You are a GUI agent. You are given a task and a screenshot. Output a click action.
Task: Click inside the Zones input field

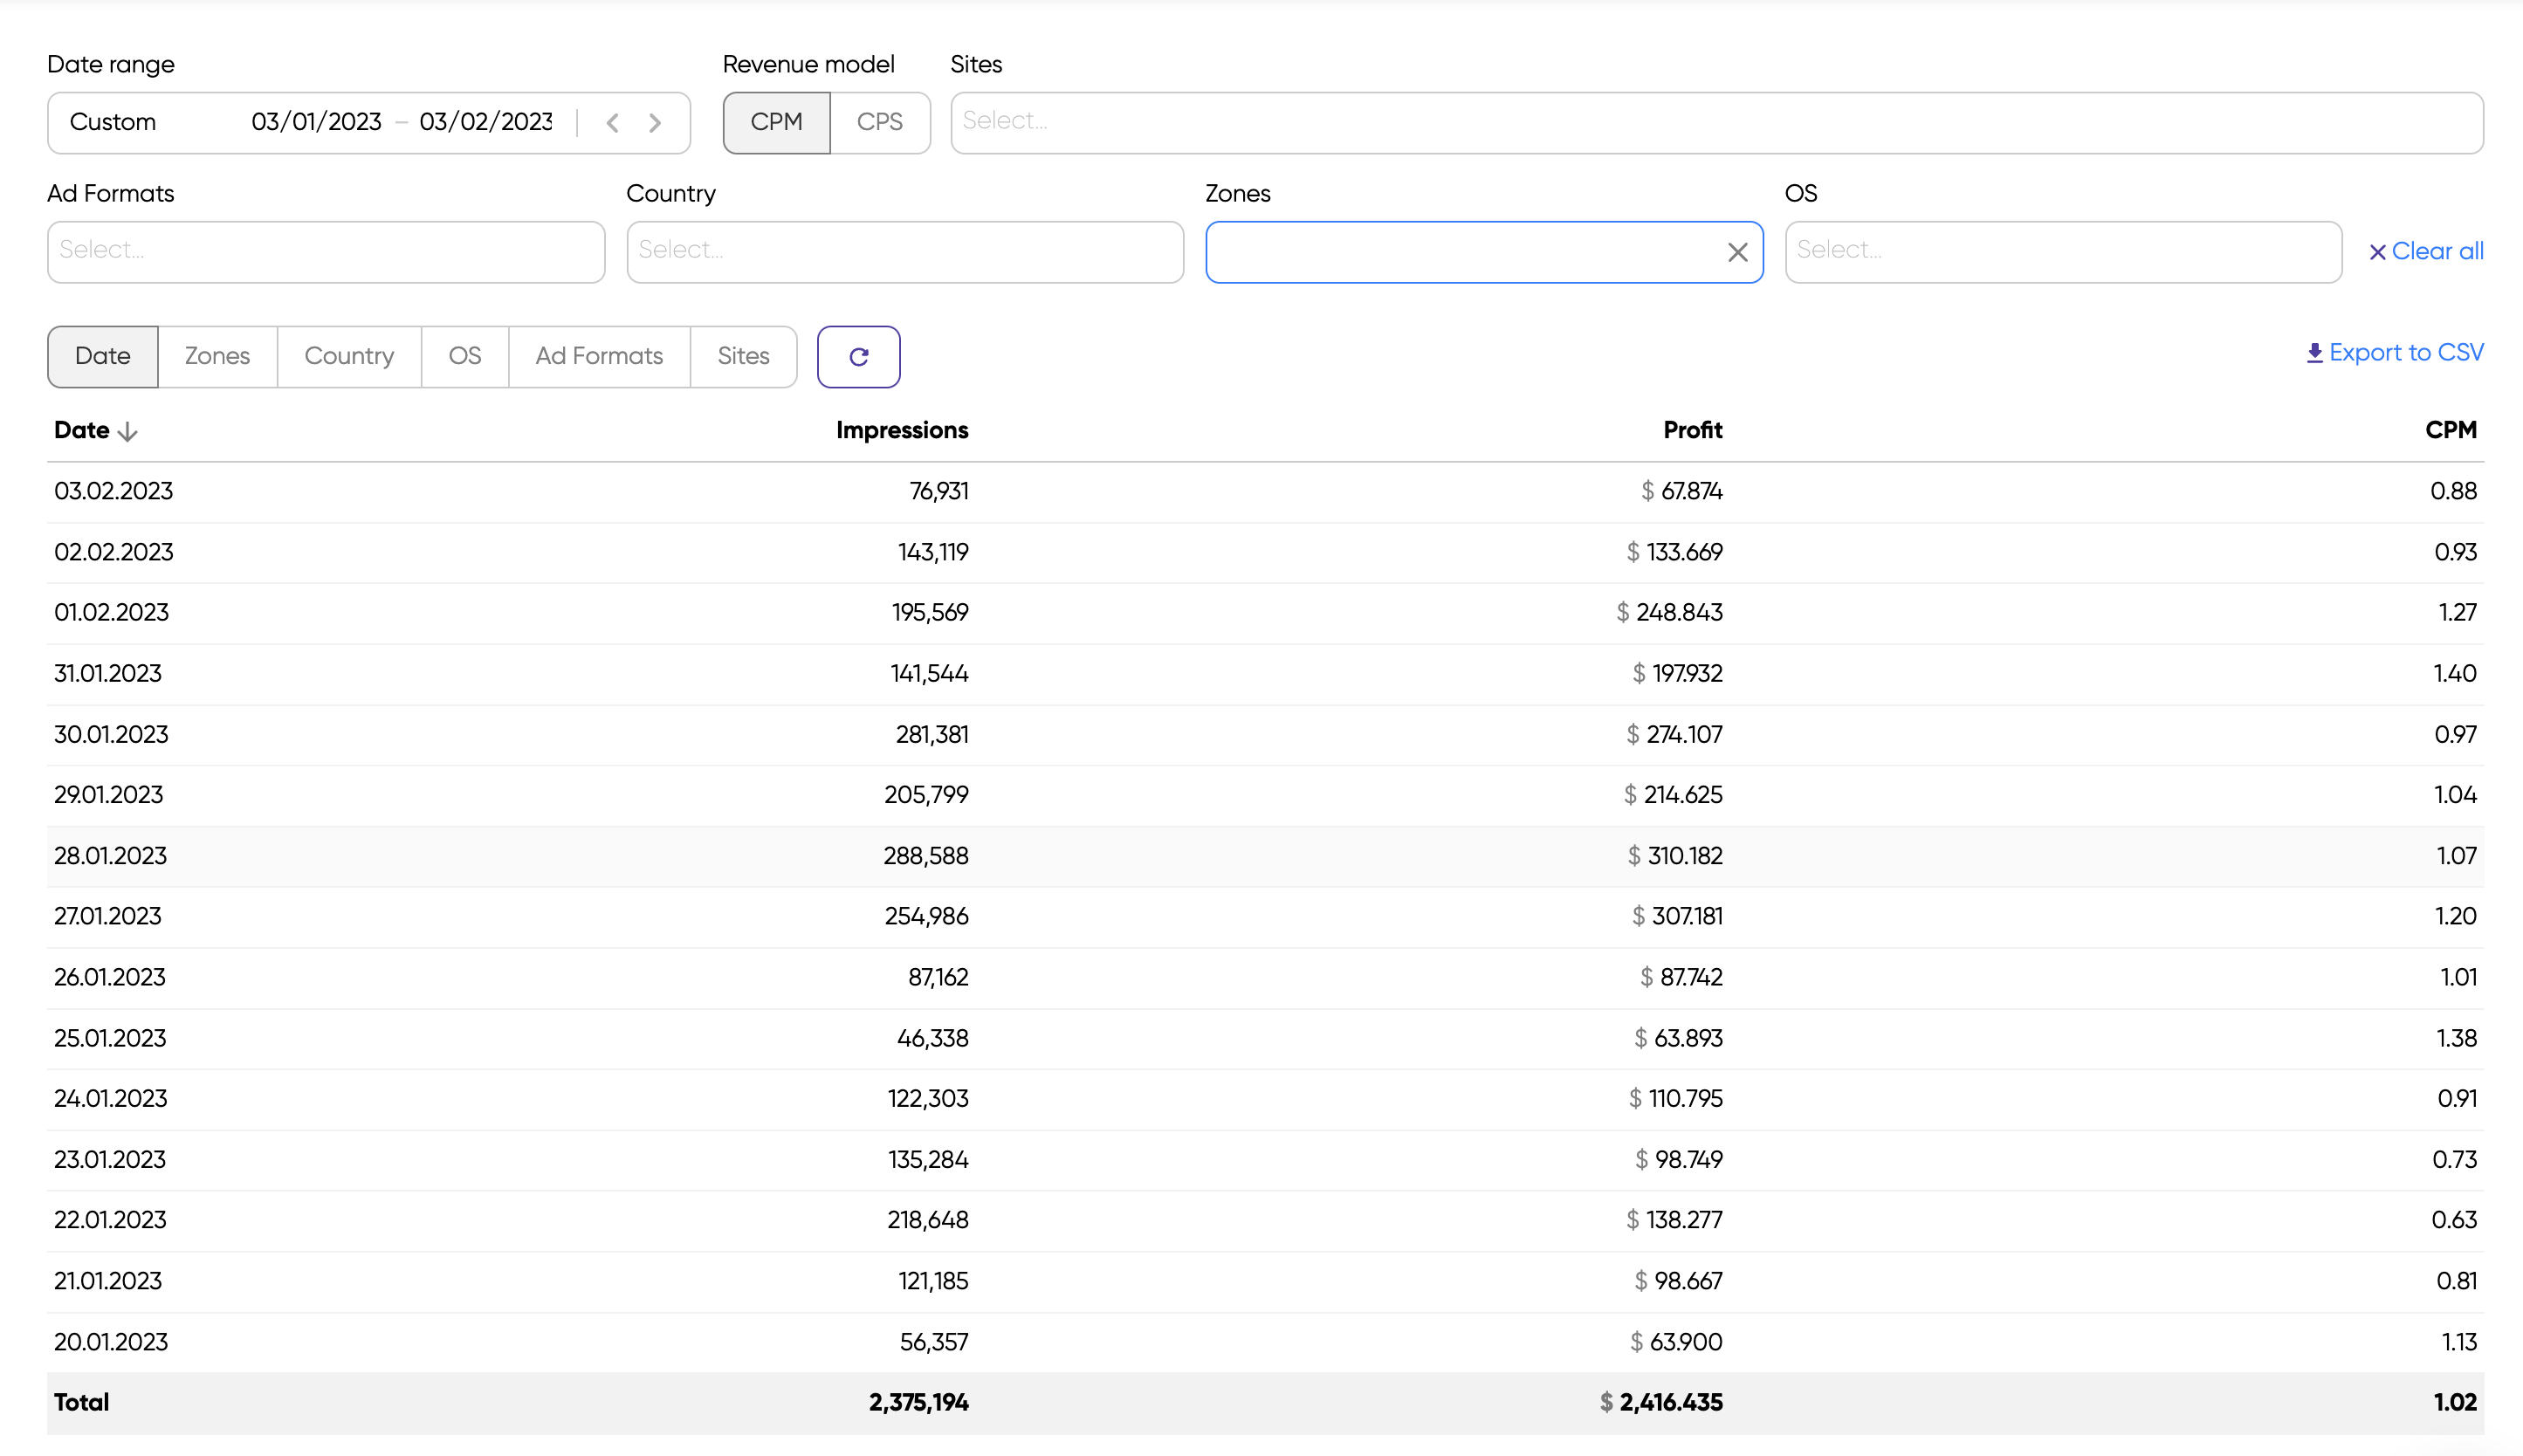coord(1460,252)
